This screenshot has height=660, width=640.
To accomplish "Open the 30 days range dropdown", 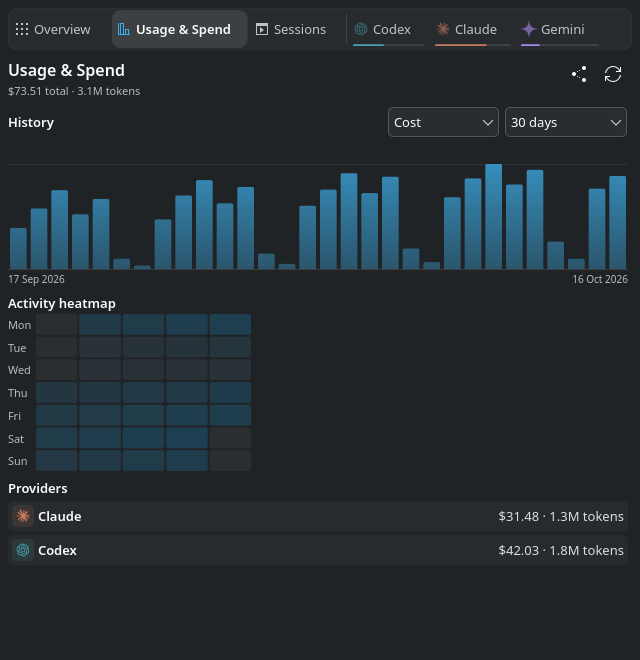I will [x=566, y=122].
